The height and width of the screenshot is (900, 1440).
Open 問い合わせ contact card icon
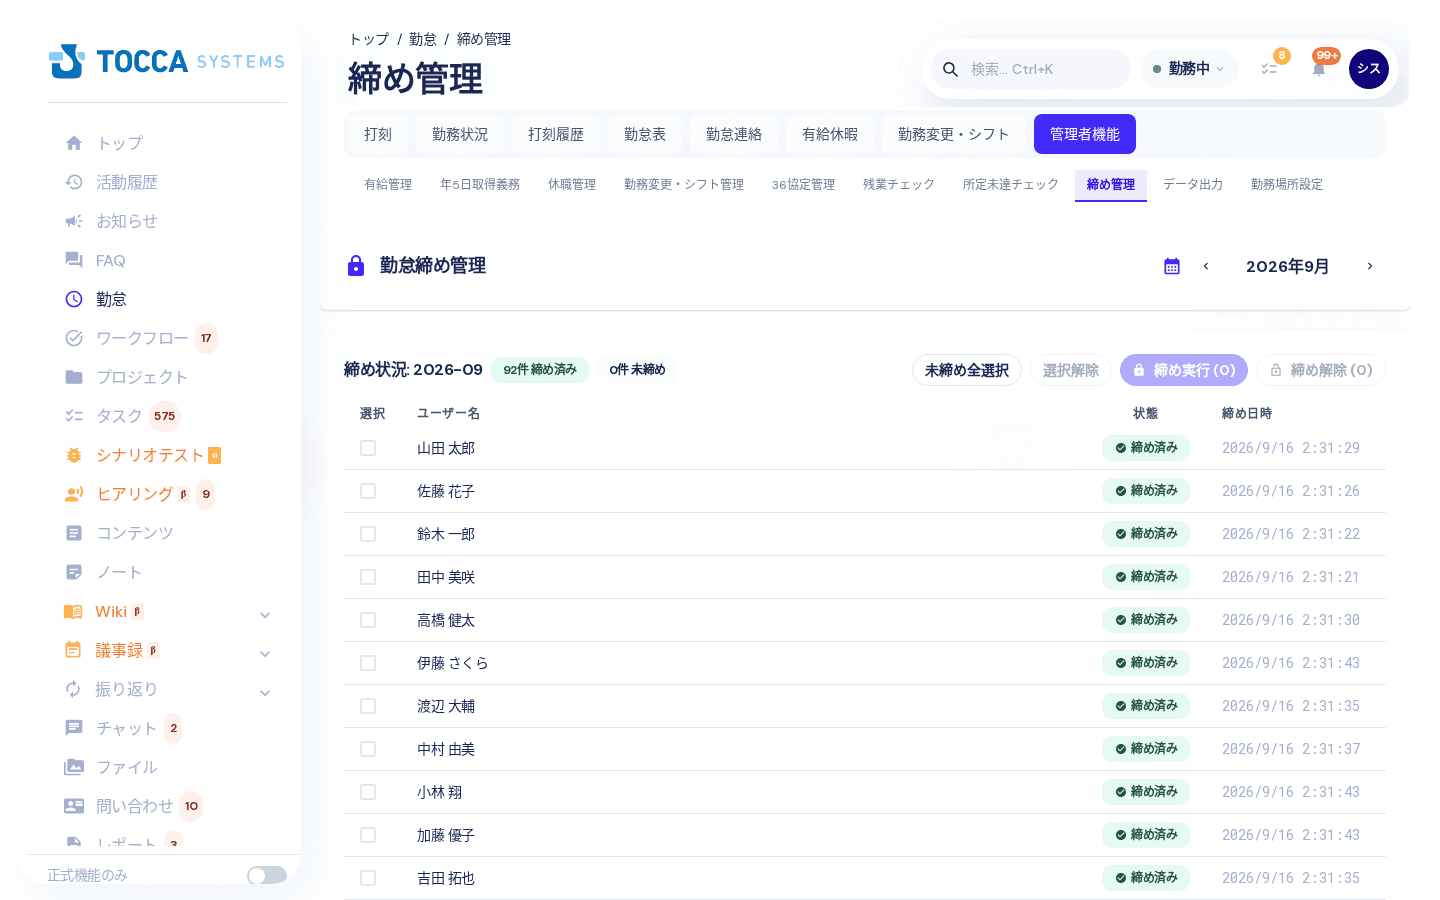pos(74,806)
